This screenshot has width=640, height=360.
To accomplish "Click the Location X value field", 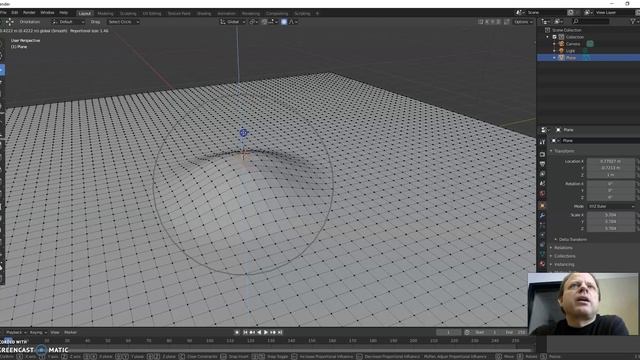I will coord(611,161).
